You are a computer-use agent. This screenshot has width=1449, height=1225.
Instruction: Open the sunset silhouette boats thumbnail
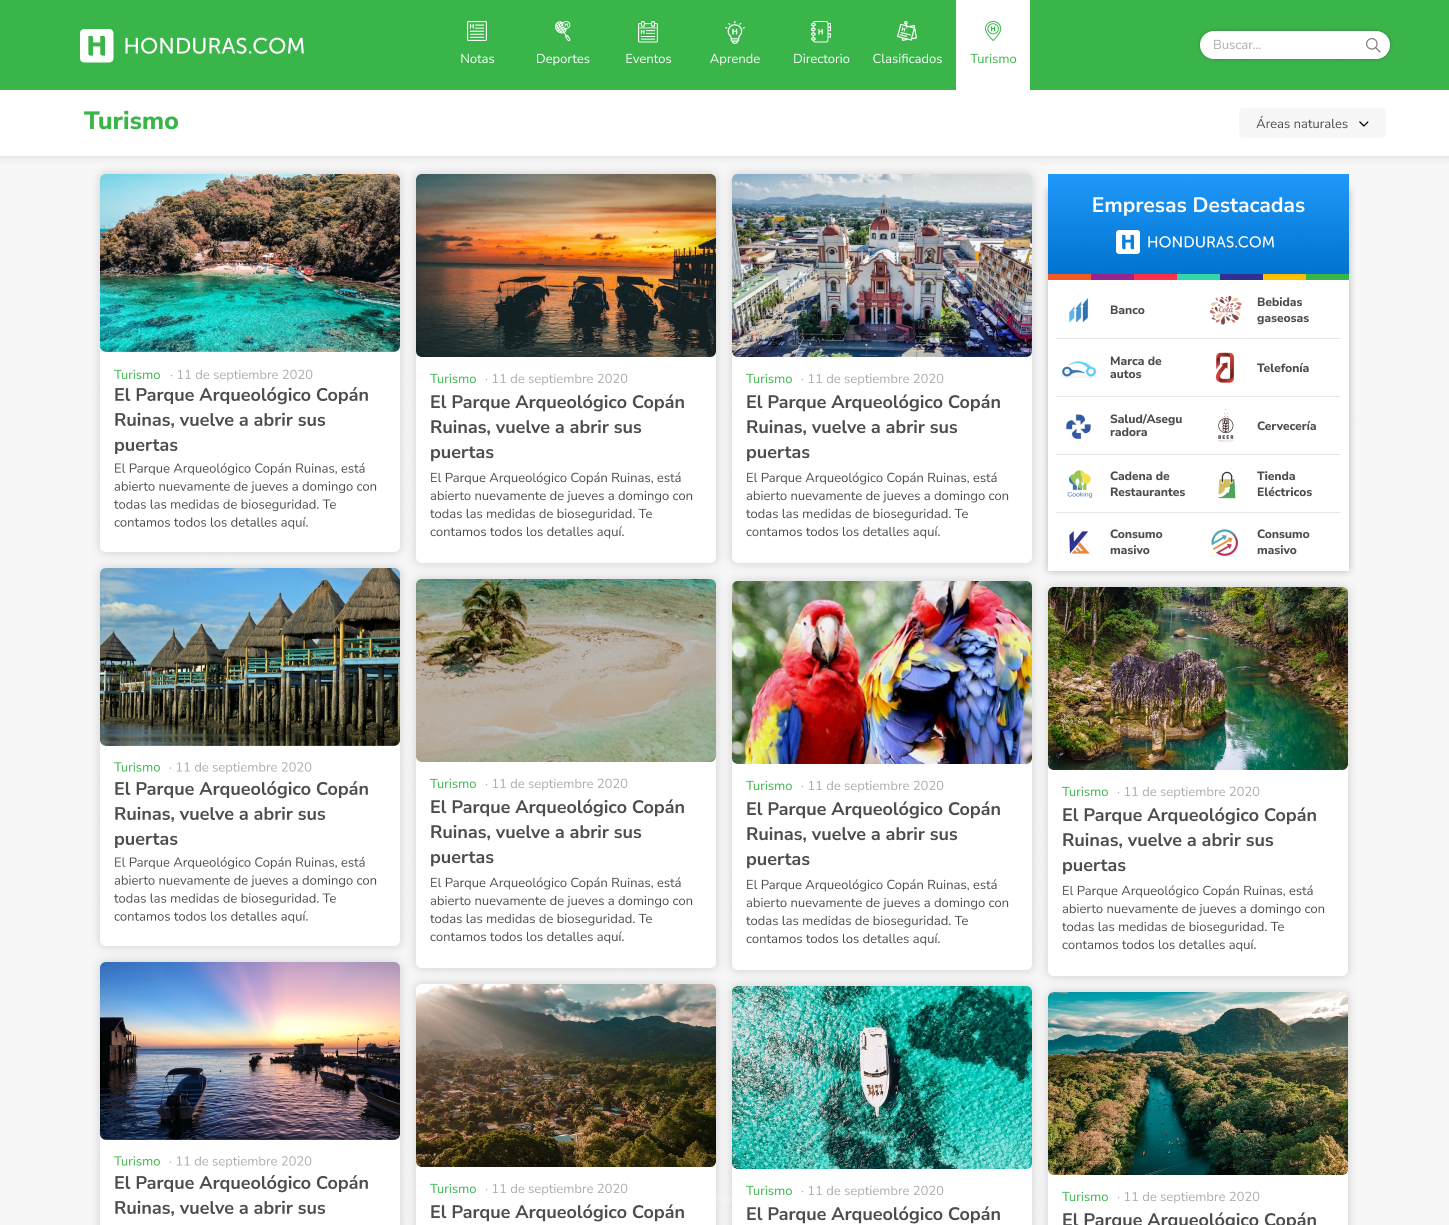[566, 265]
